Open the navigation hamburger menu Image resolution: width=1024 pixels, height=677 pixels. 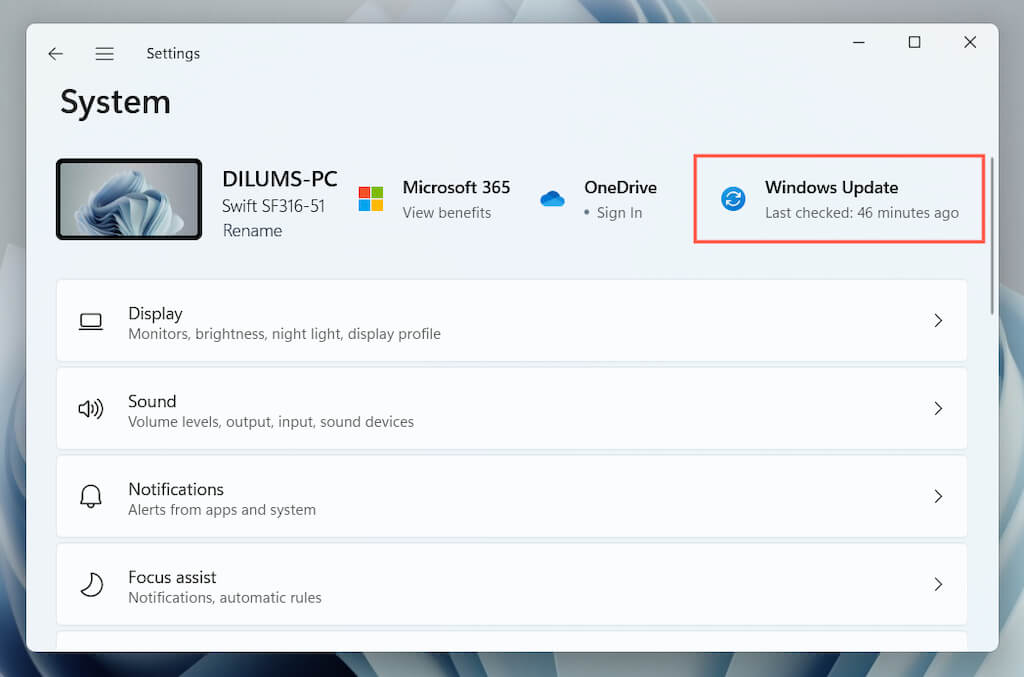[104, 53]
